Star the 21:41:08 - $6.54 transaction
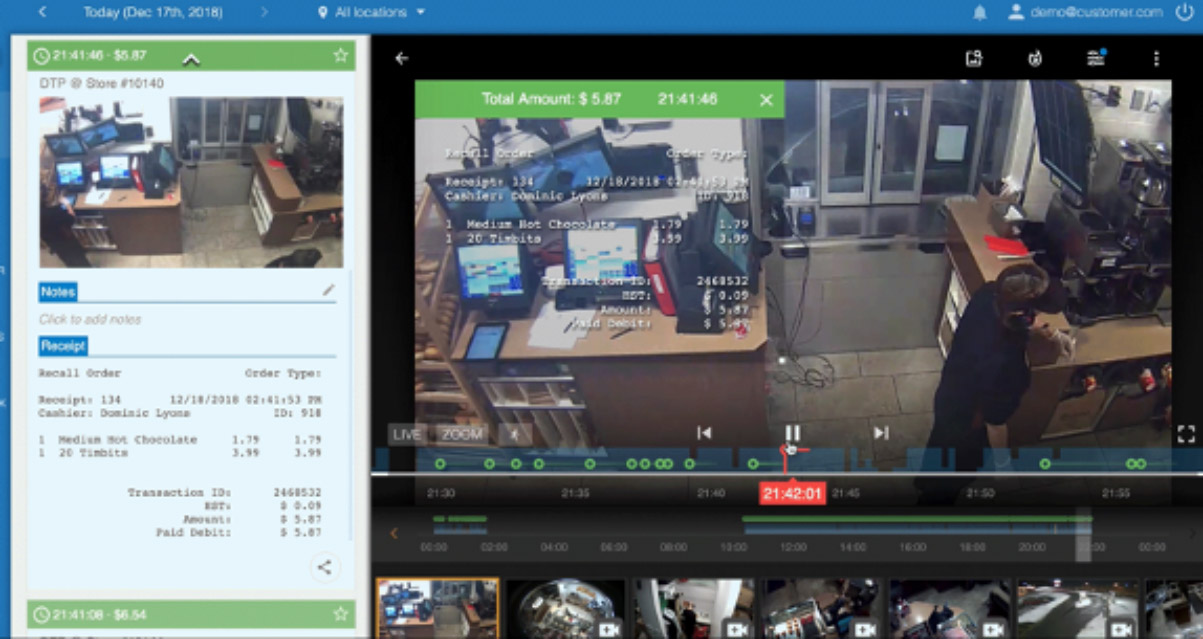This screenshot has width=1203, height=639. (x=340, y=613)
